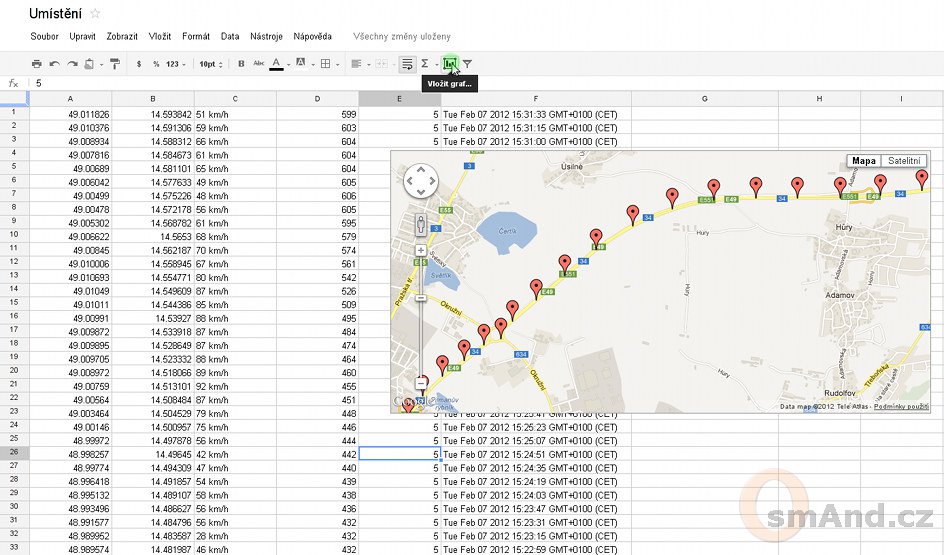
Task: Switch map to Satelitní view
Action: pos(904,161)
